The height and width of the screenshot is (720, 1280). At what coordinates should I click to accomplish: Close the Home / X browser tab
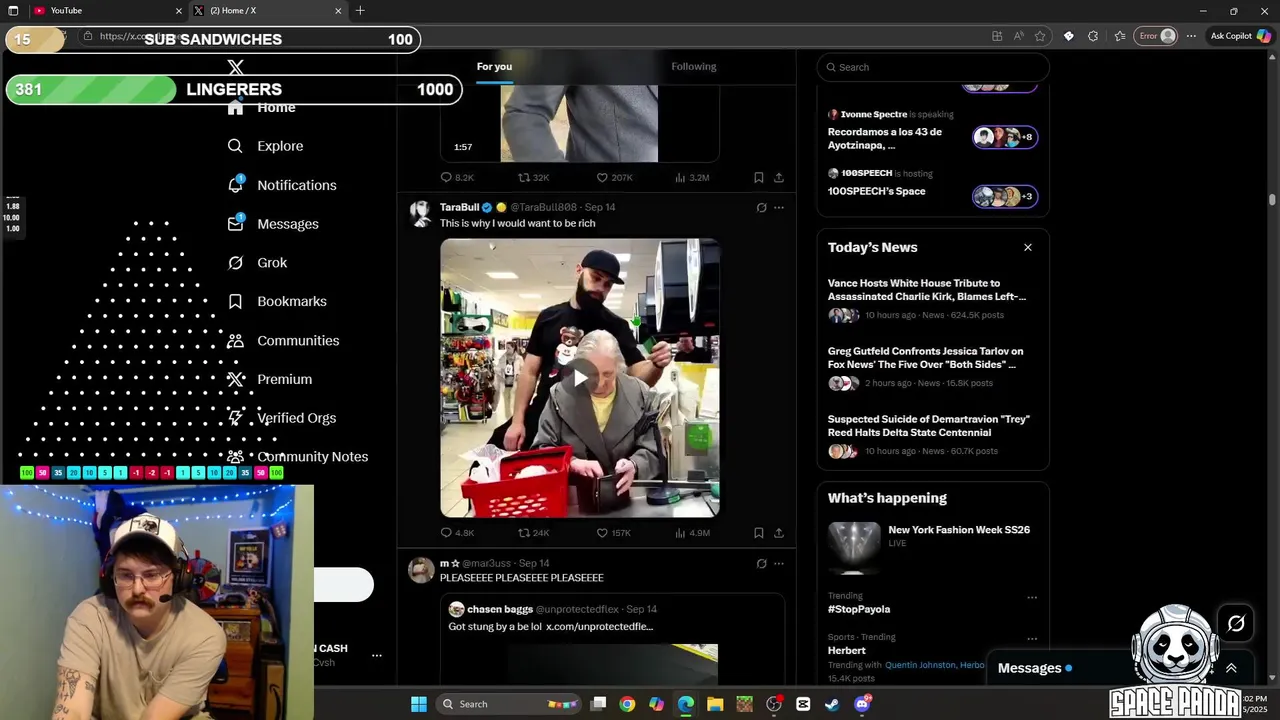338,11
